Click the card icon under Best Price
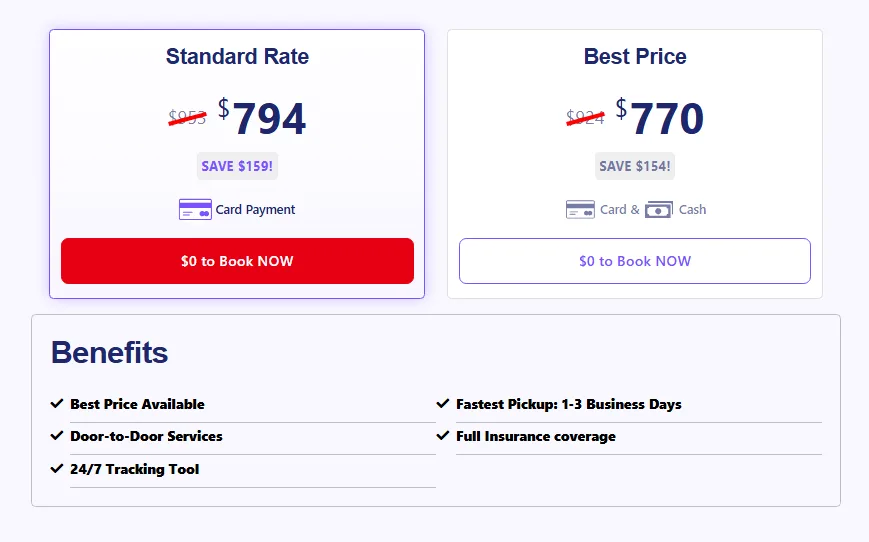The width and height of the screenshot is (869, 542). click(x=580, y=210)
